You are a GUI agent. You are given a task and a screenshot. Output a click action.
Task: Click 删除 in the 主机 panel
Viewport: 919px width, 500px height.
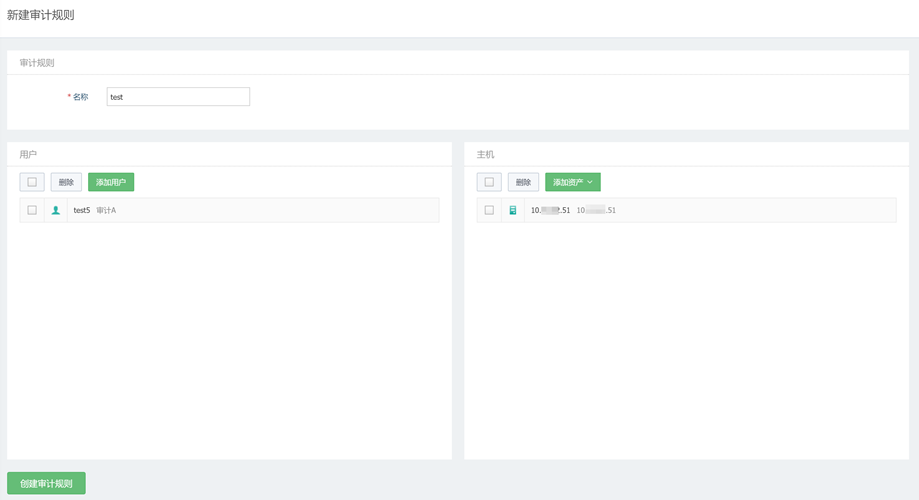point(523,182)
